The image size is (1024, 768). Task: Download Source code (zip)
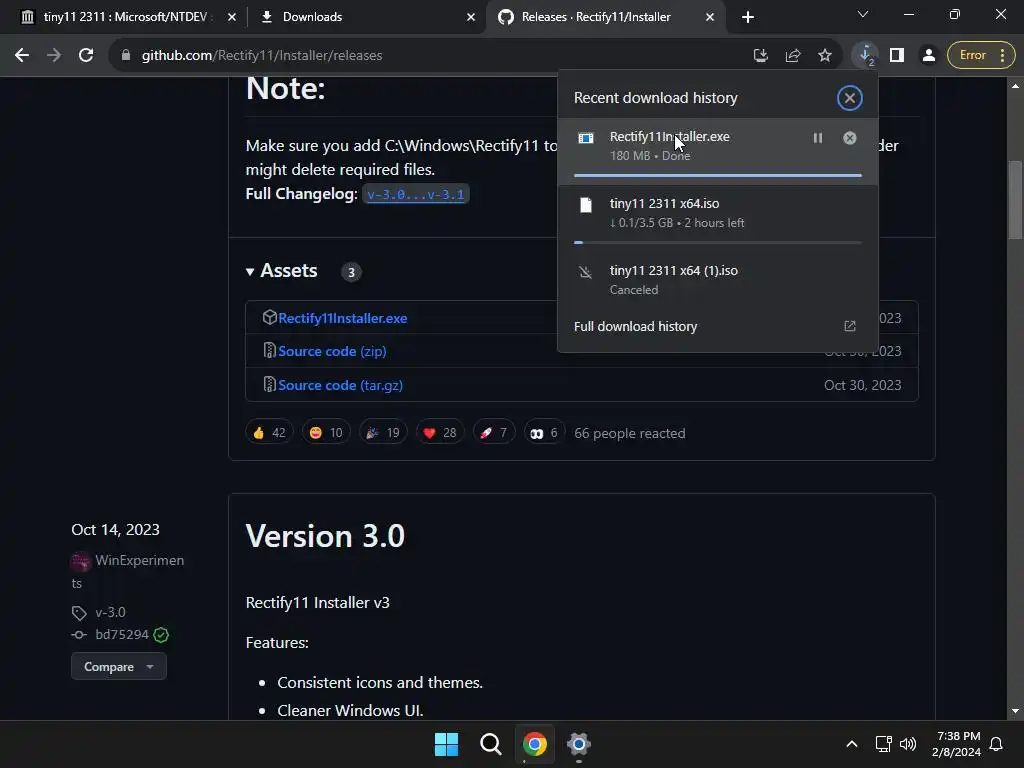(x=332, y=351)
